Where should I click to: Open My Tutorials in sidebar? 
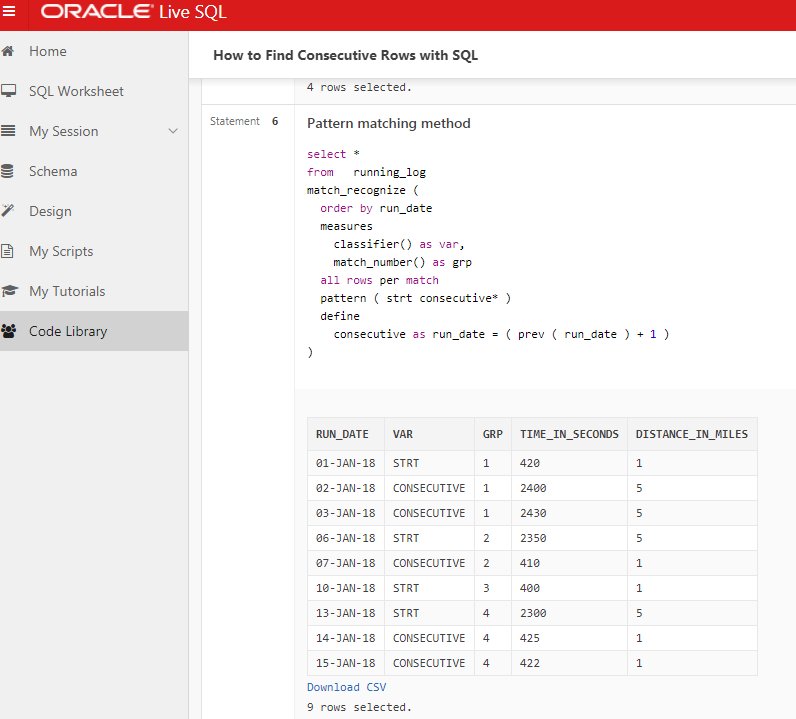coord(94,291)
